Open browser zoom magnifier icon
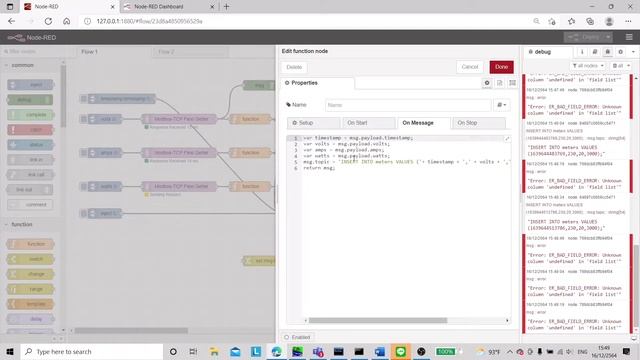 (536, 21)
